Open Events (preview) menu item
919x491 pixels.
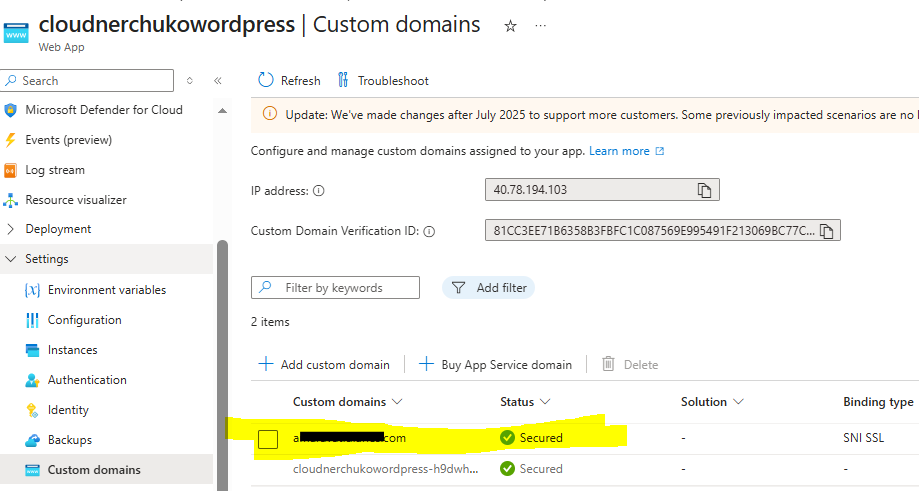point(68,140)
